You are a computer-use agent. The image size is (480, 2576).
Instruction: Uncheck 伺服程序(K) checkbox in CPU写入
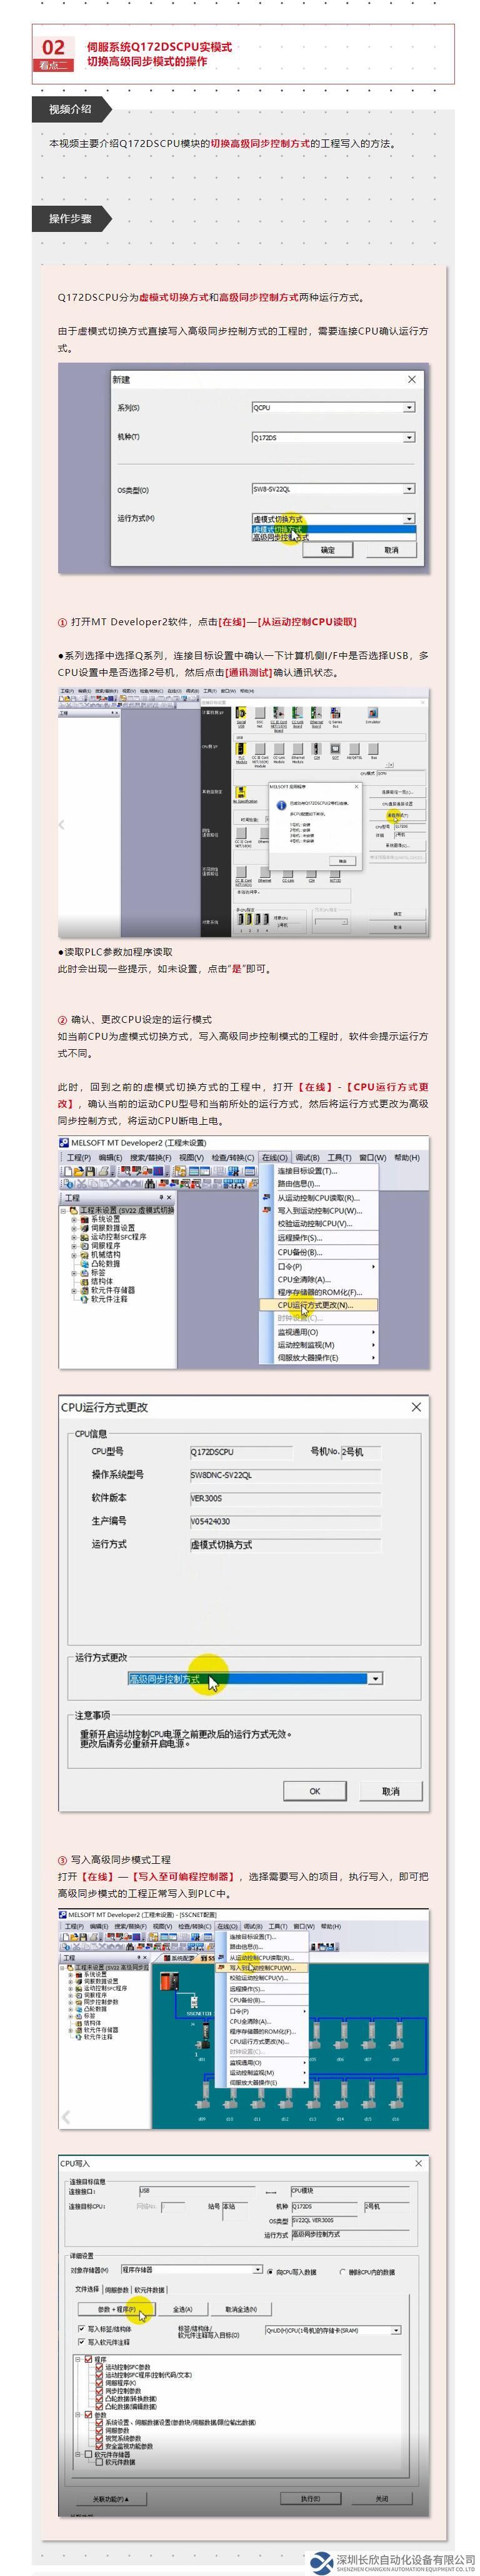[x=99, y=2383]
